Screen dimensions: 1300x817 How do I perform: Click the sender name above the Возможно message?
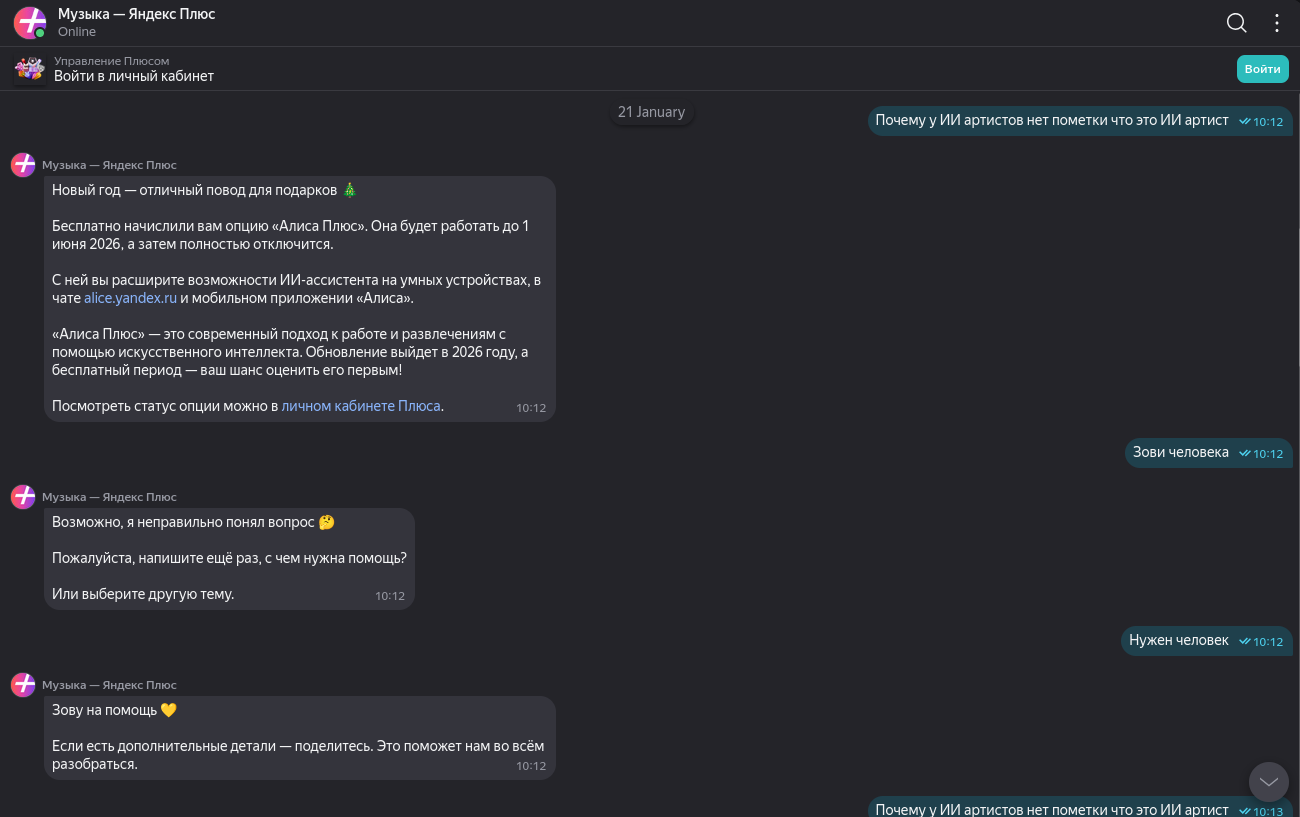(109, 497)
